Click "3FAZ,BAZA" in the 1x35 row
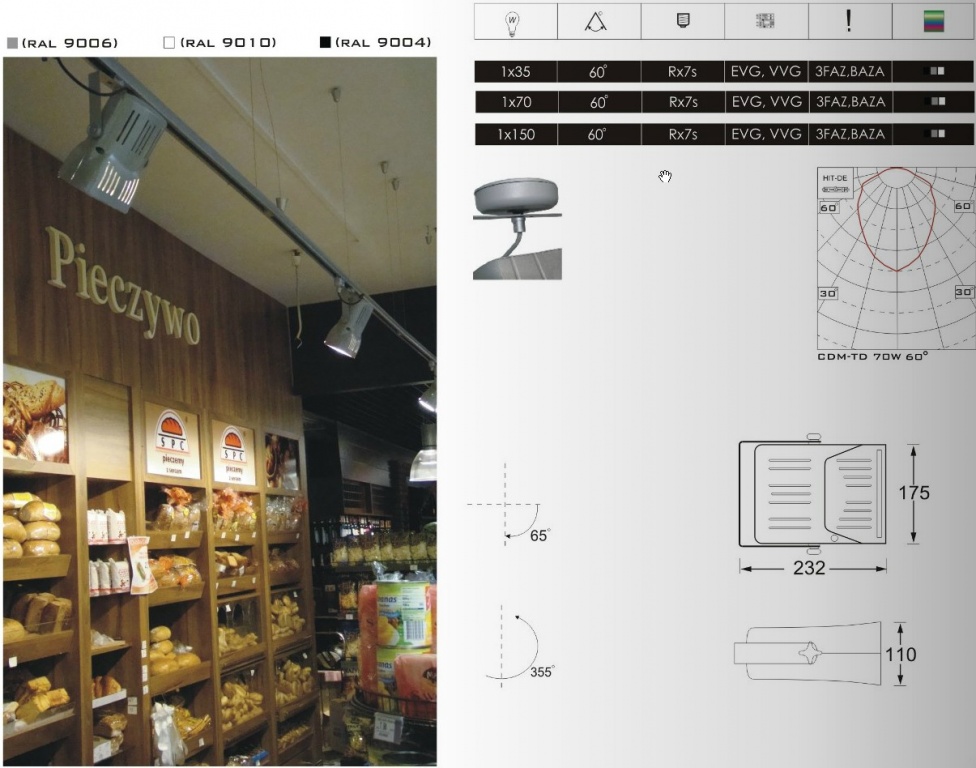The height and width of the screenshot is (768, 976). 850,72
